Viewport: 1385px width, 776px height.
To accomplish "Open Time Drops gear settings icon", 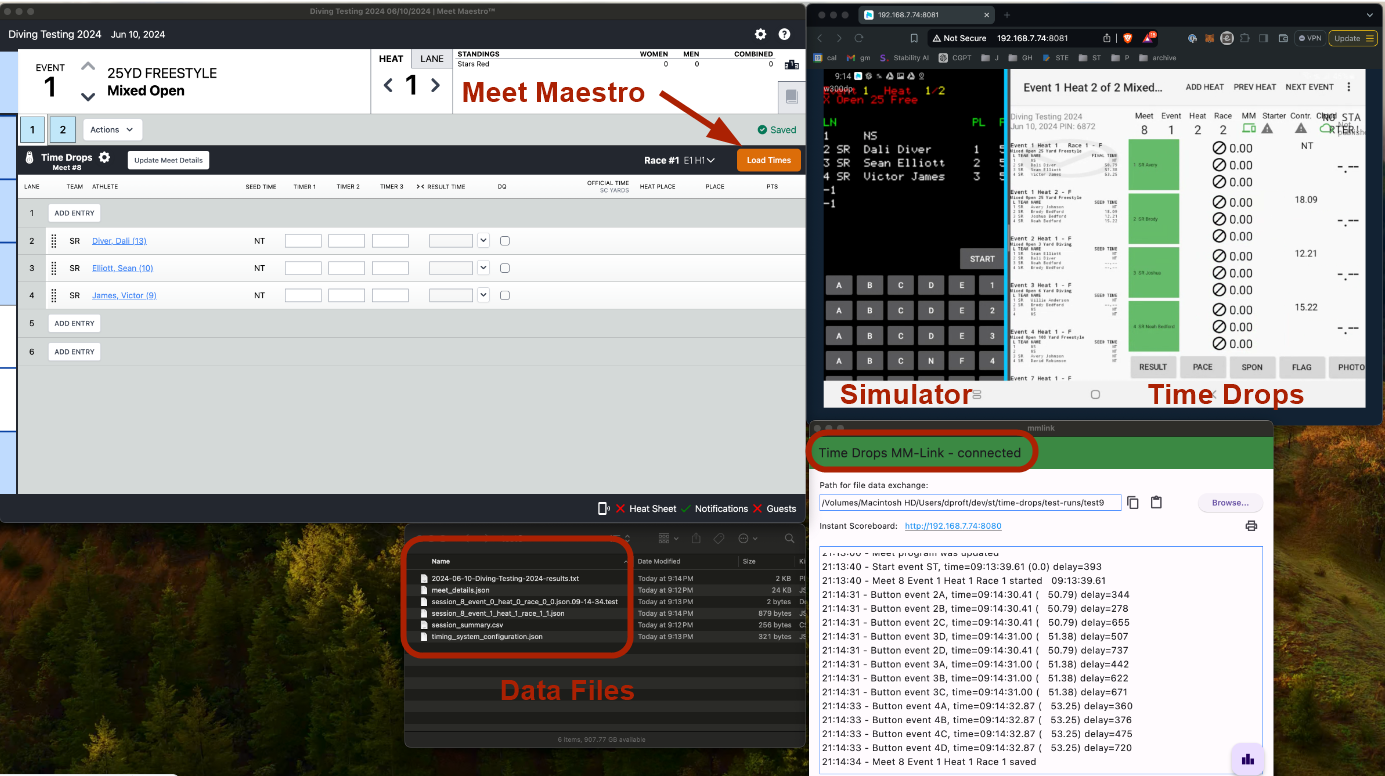I will click(x=104, y=158).
